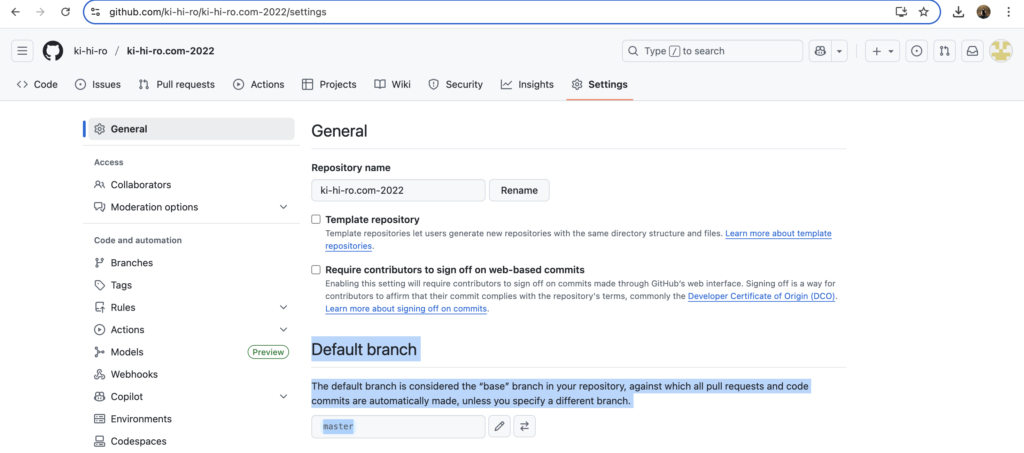Image resolution: width=1024 pixels, height=453 pixels.
Task: Open the create new plus dropdown
Action: click(882, 51)
